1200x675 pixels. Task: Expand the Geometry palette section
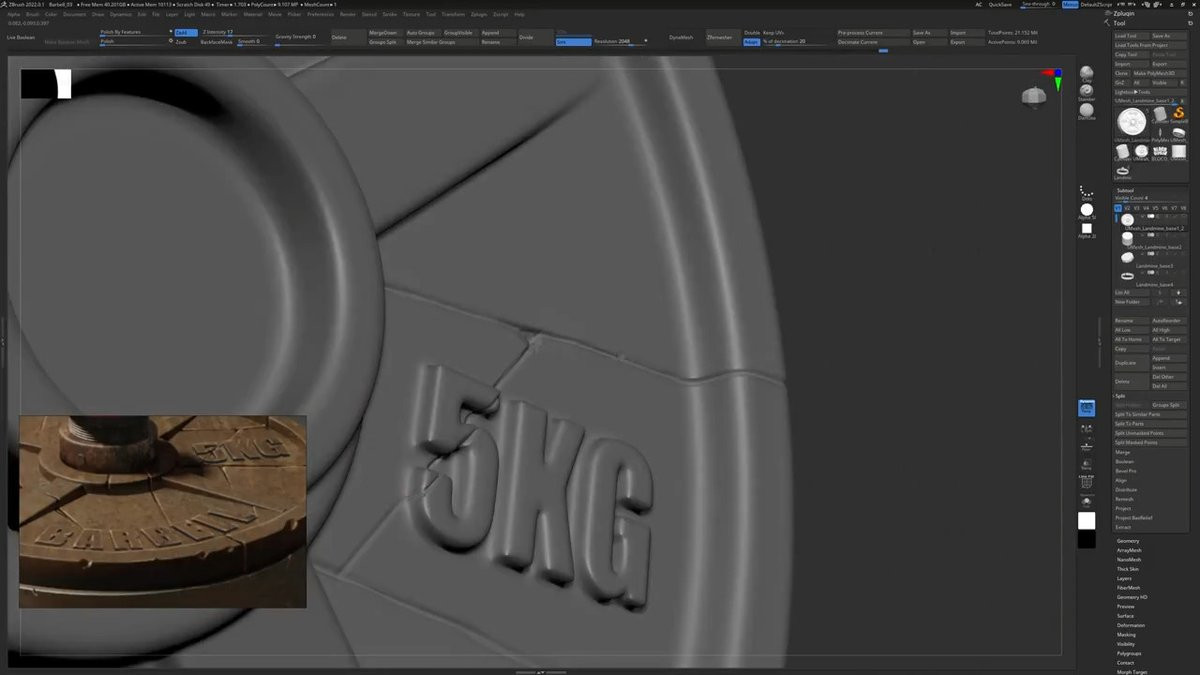coord(1128,541)
